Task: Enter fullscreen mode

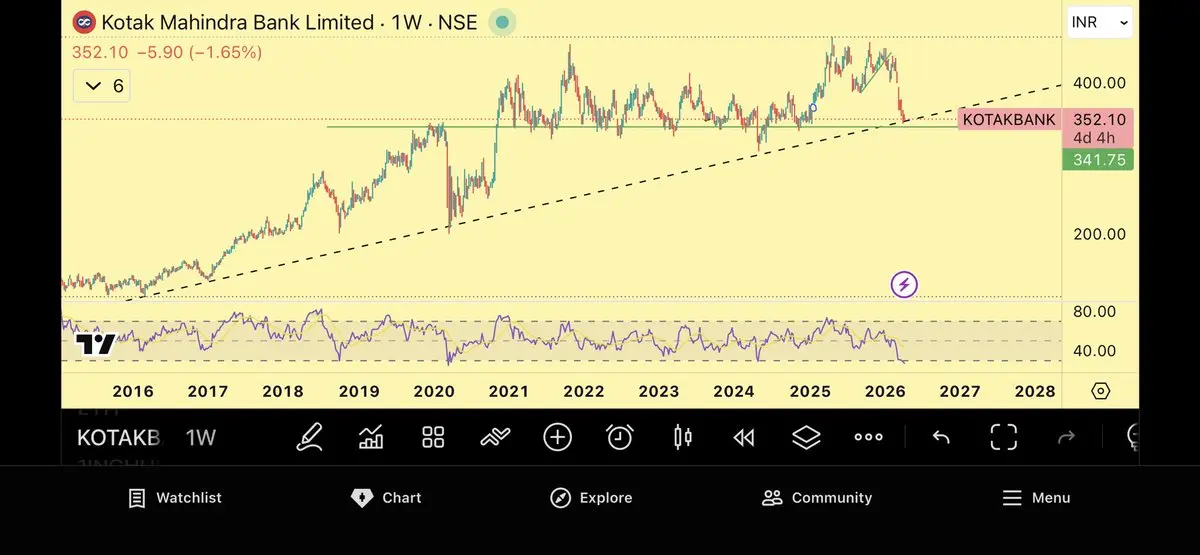Action: pyautogui.click(x=1003, y=437)
